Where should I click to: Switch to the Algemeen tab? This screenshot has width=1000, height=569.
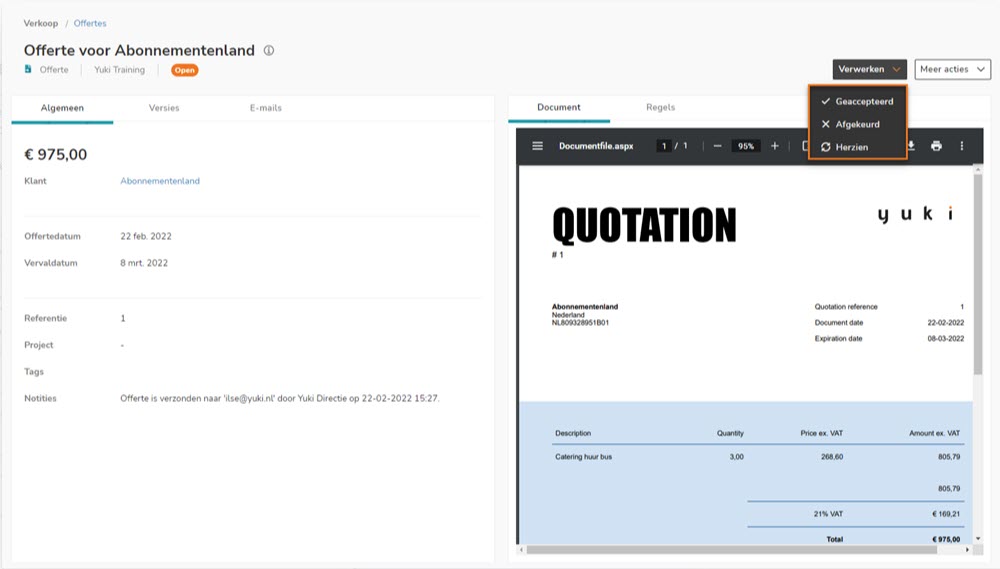[62, 108]
